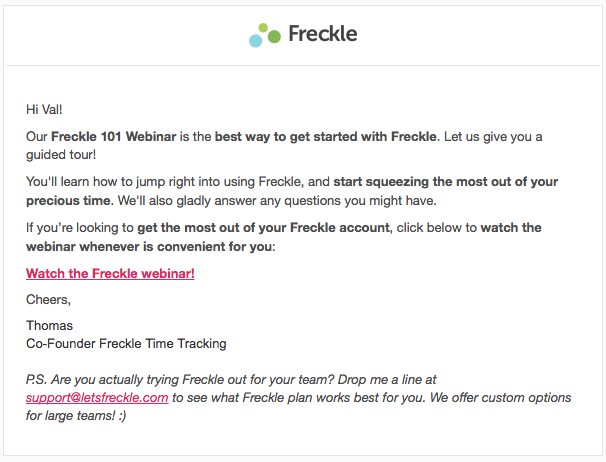Click the 'Cheers,' sign-off line
The image size is (606, 462).
(48, 300)
